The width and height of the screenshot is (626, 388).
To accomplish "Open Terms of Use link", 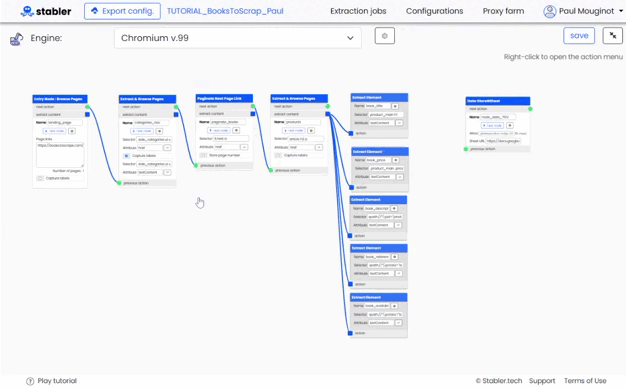I will (x=585, y=381).
